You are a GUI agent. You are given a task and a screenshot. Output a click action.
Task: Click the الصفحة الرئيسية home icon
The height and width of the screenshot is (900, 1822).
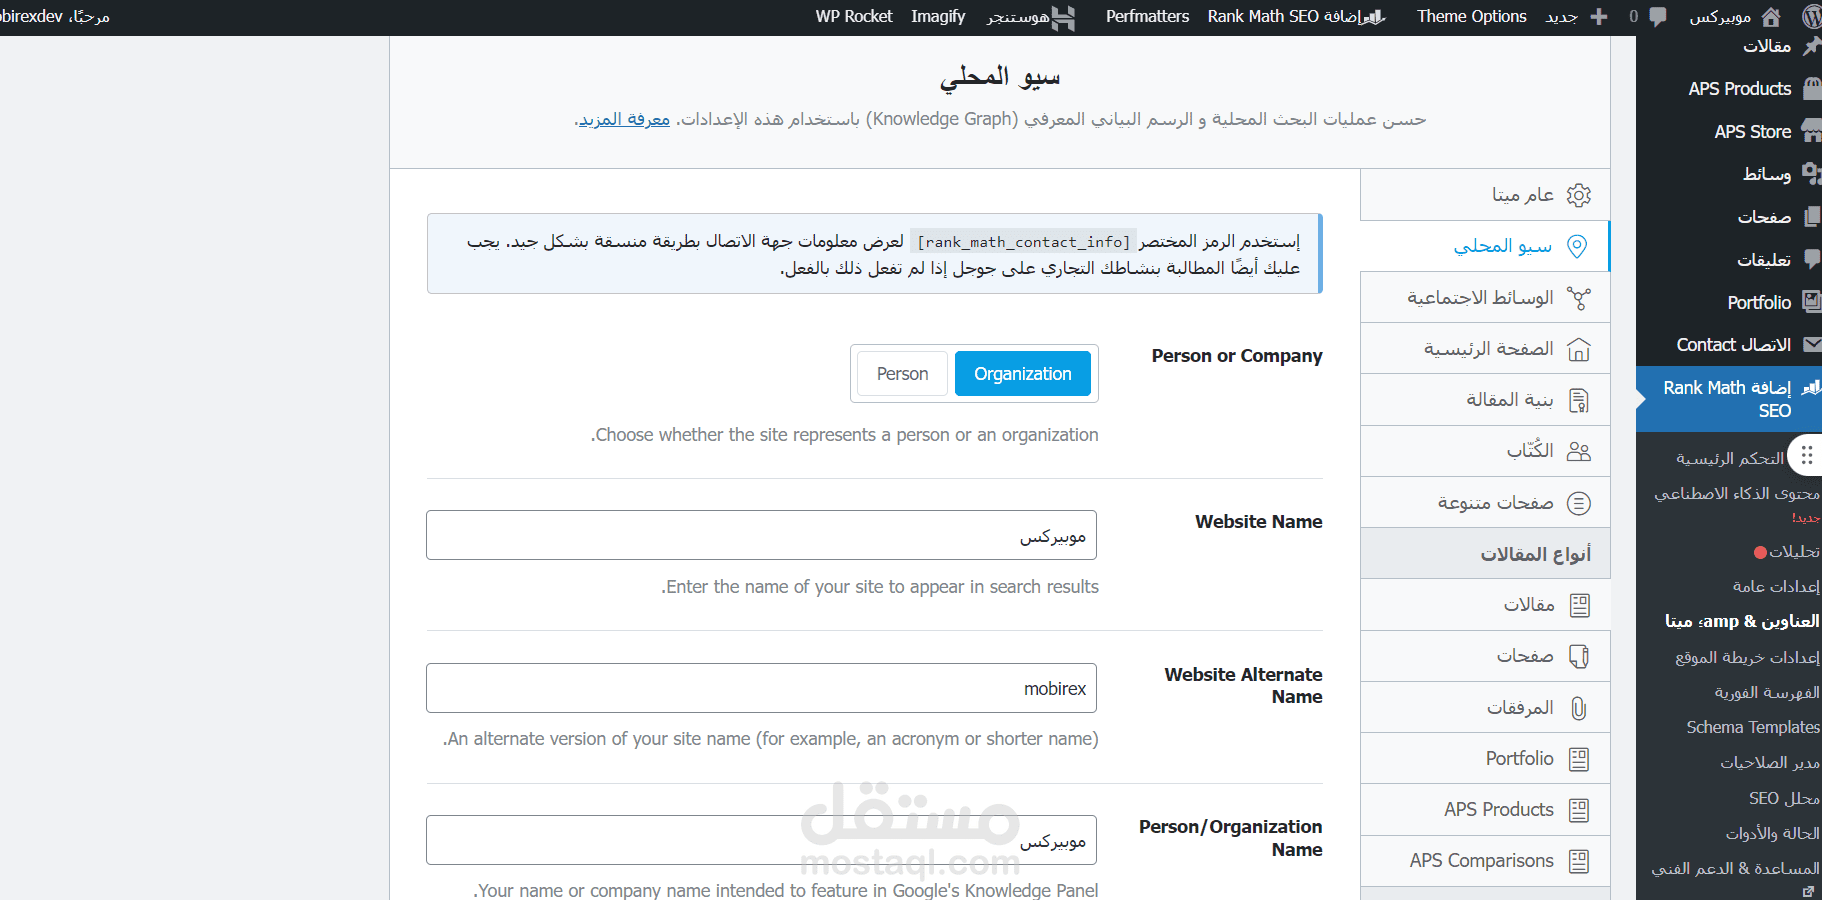tap(1578, 349)
